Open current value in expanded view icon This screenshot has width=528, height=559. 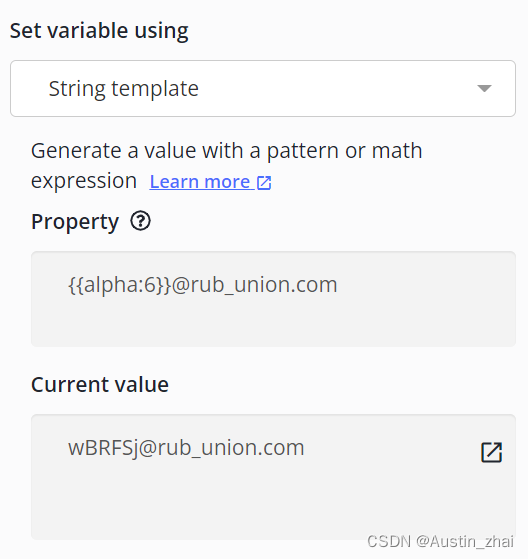492,452
